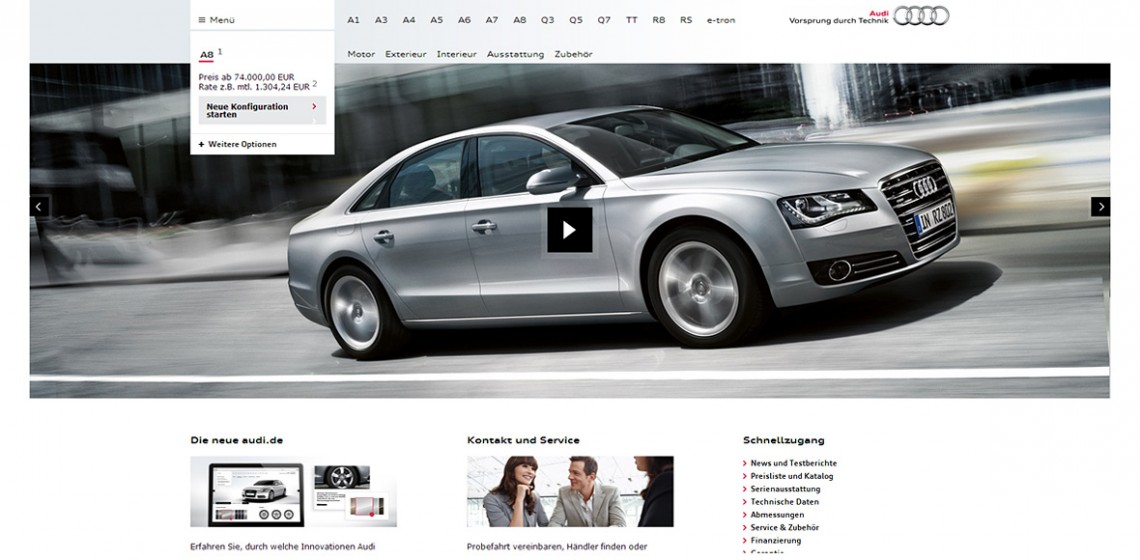Viewport: 1140px width, 560px height.
Task: Open the Die neue audi.de thumbnail
Action: tap(294, 492)
